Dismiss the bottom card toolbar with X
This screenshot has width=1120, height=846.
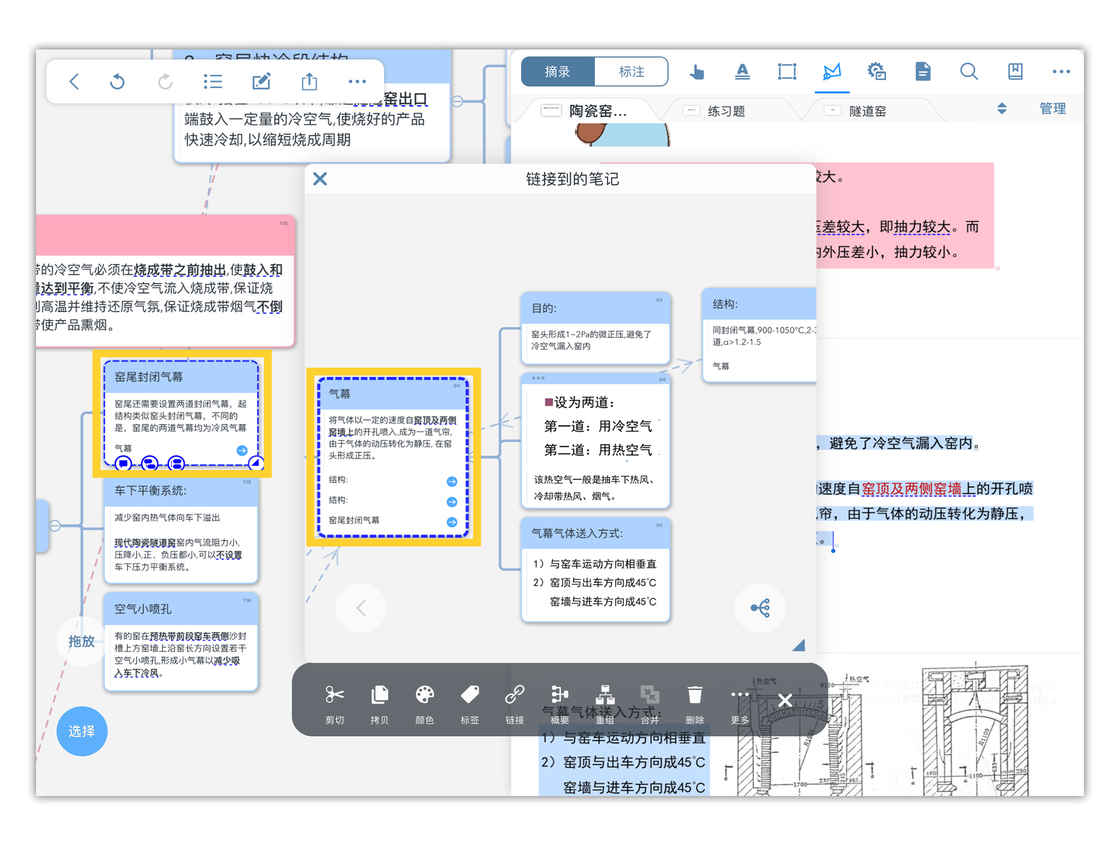pos(784,700)
